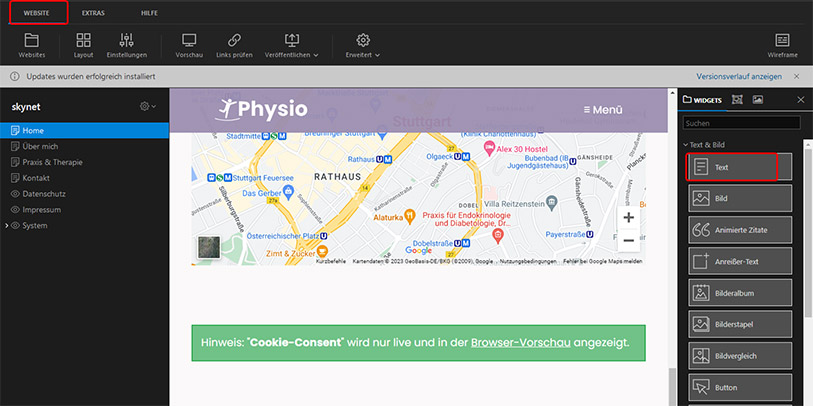The image size is (813, 406).
Task: Select the Animierte Zitate widget
Action: tap(740, 230)
